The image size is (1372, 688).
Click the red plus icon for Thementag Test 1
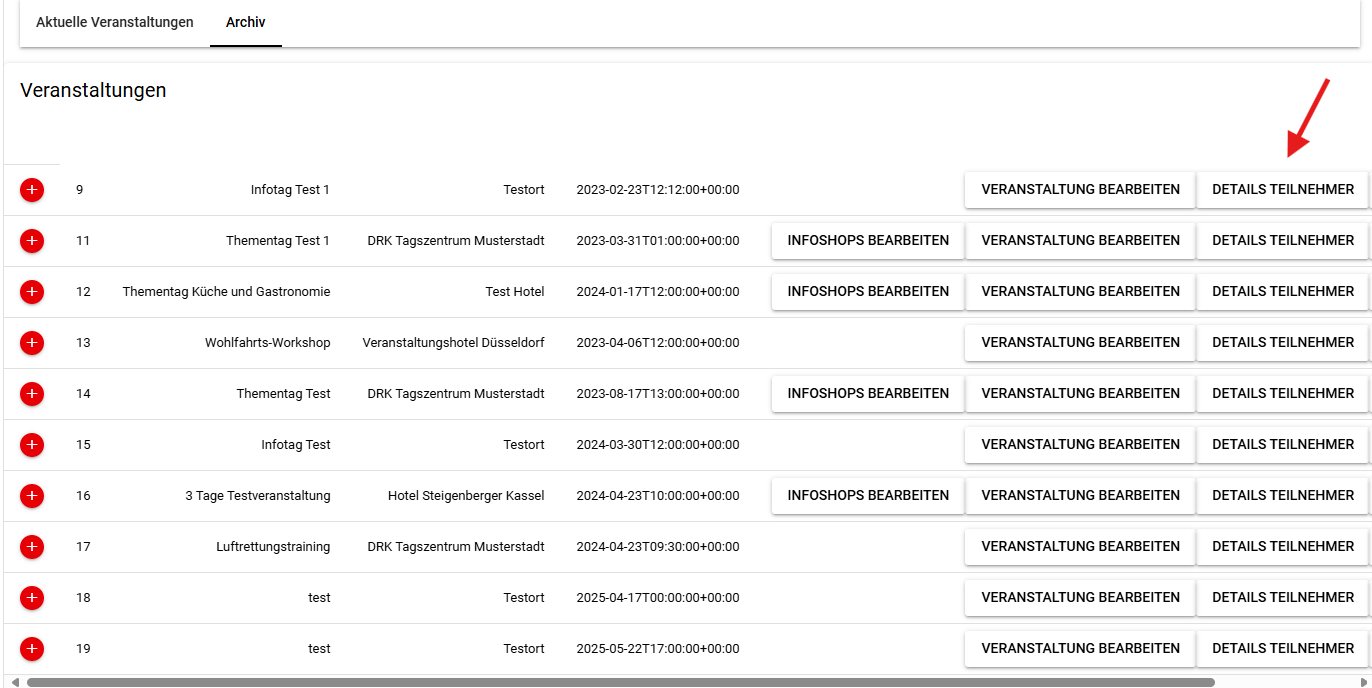32,241
